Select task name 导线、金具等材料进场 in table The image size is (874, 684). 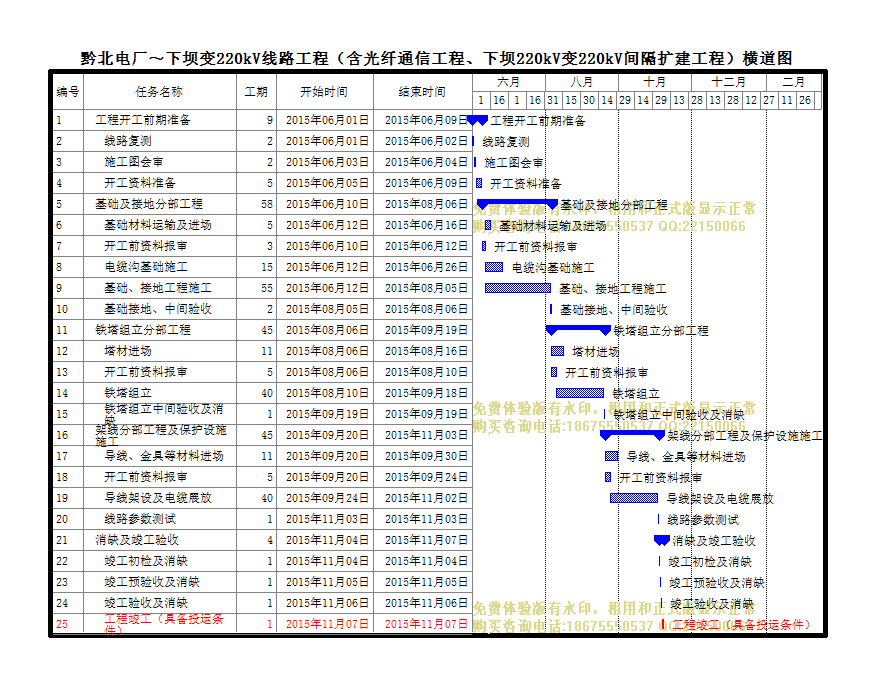coord(164,456)
